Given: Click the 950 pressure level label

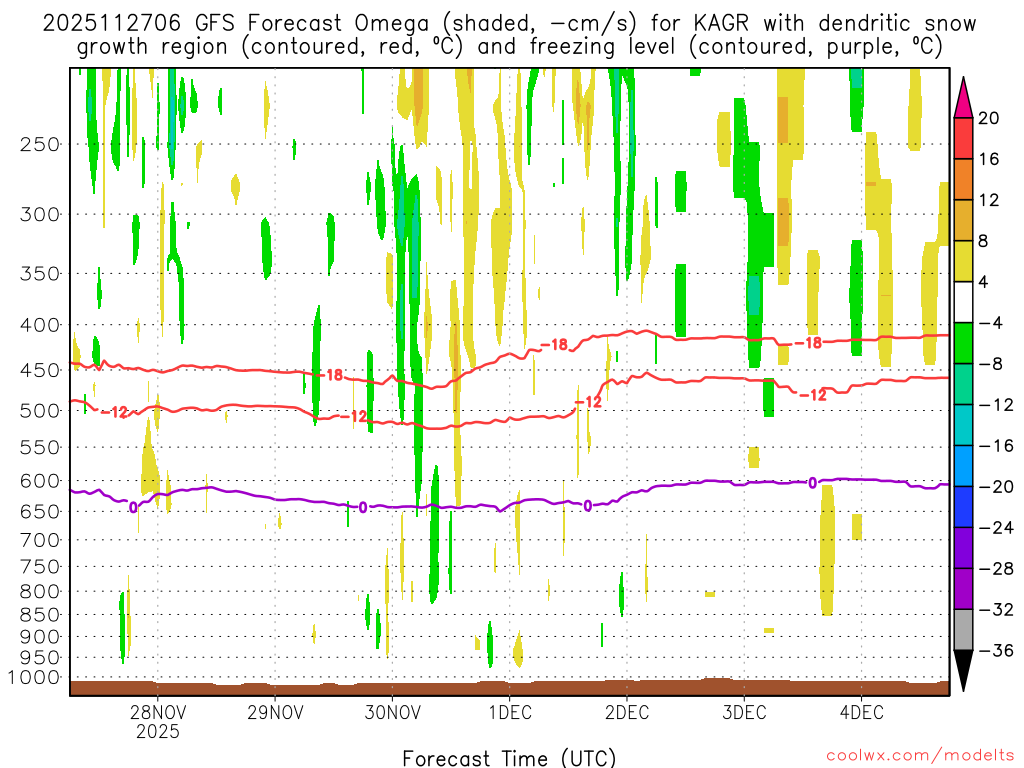Looking at the screenshot, I should [x=40, y=658].
